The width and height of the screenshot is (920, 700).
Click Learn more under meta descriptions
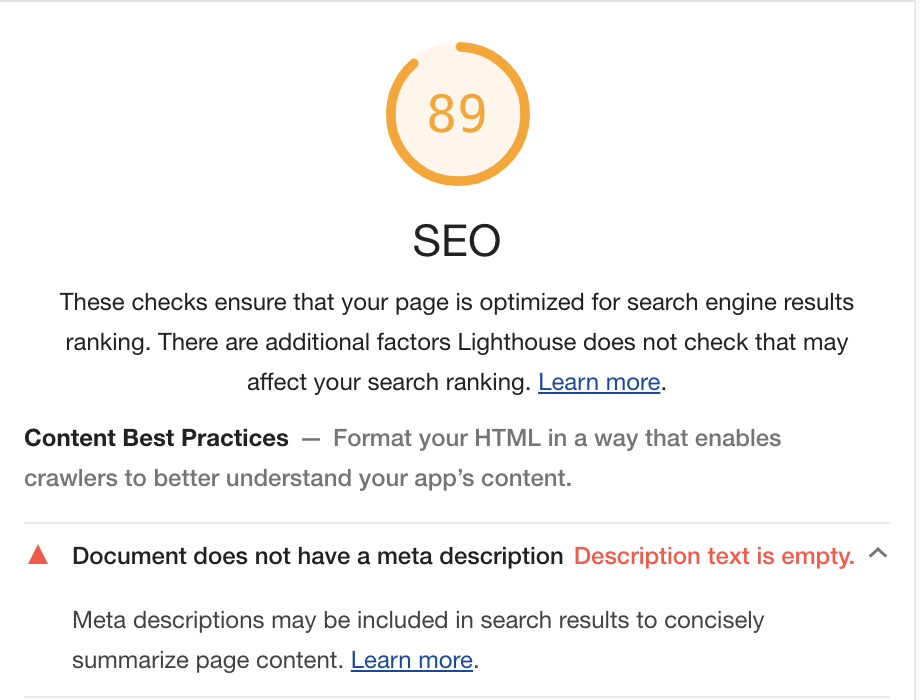411,660
